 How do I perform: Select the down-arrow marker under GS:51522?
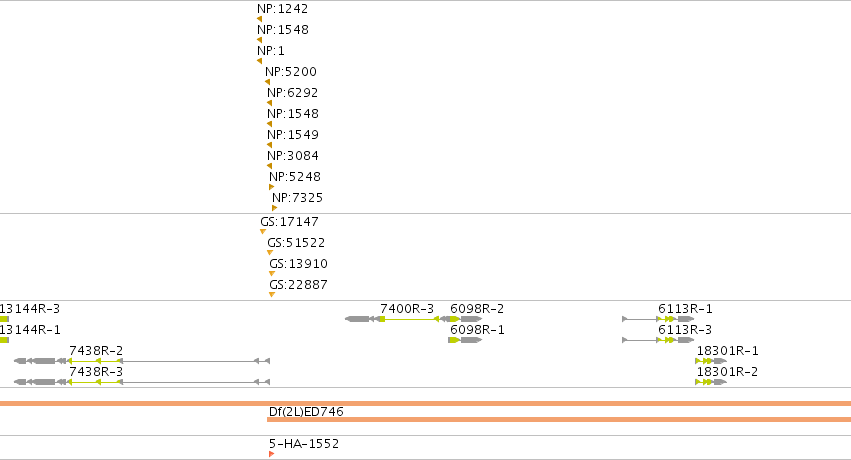[x=270, y=253]
